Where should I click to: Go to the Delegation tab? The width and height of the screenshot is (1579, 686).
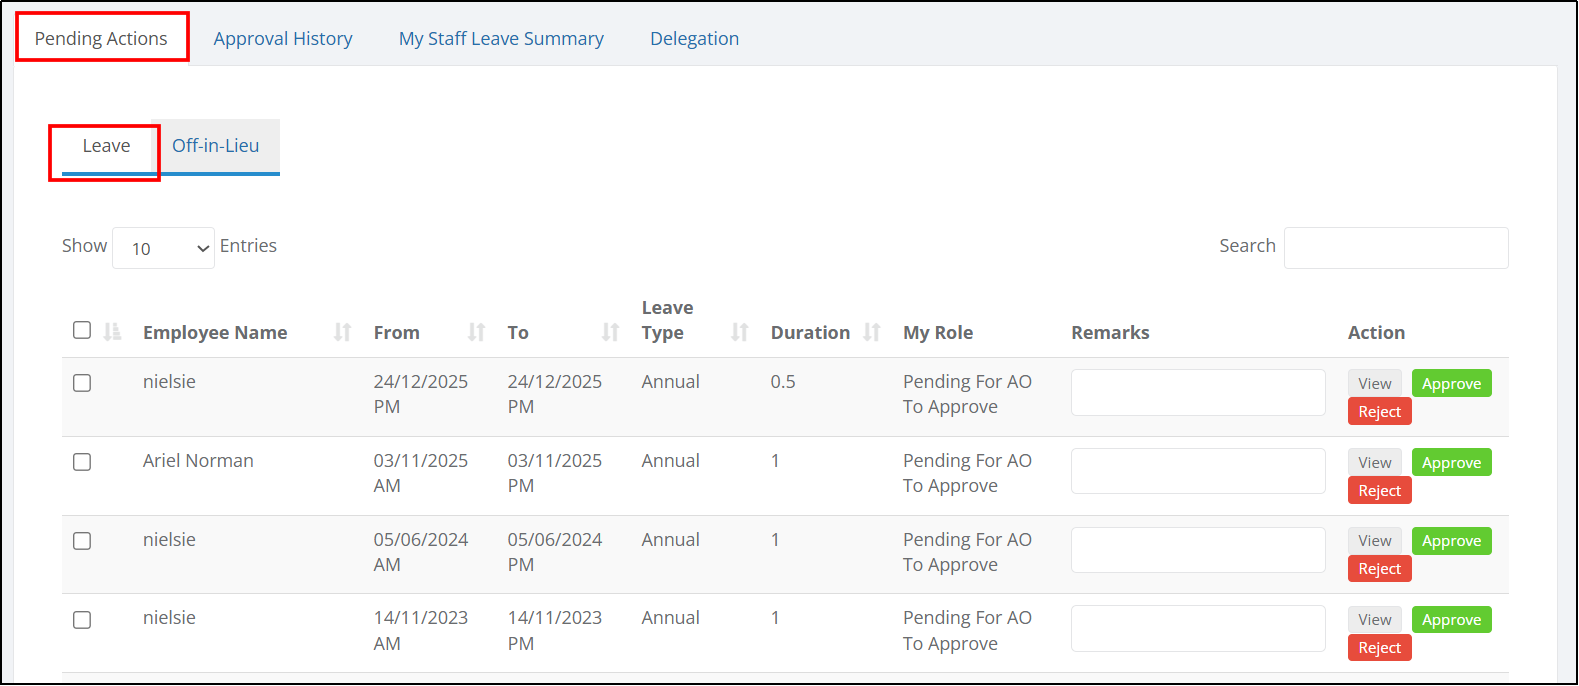coord(695,39)
